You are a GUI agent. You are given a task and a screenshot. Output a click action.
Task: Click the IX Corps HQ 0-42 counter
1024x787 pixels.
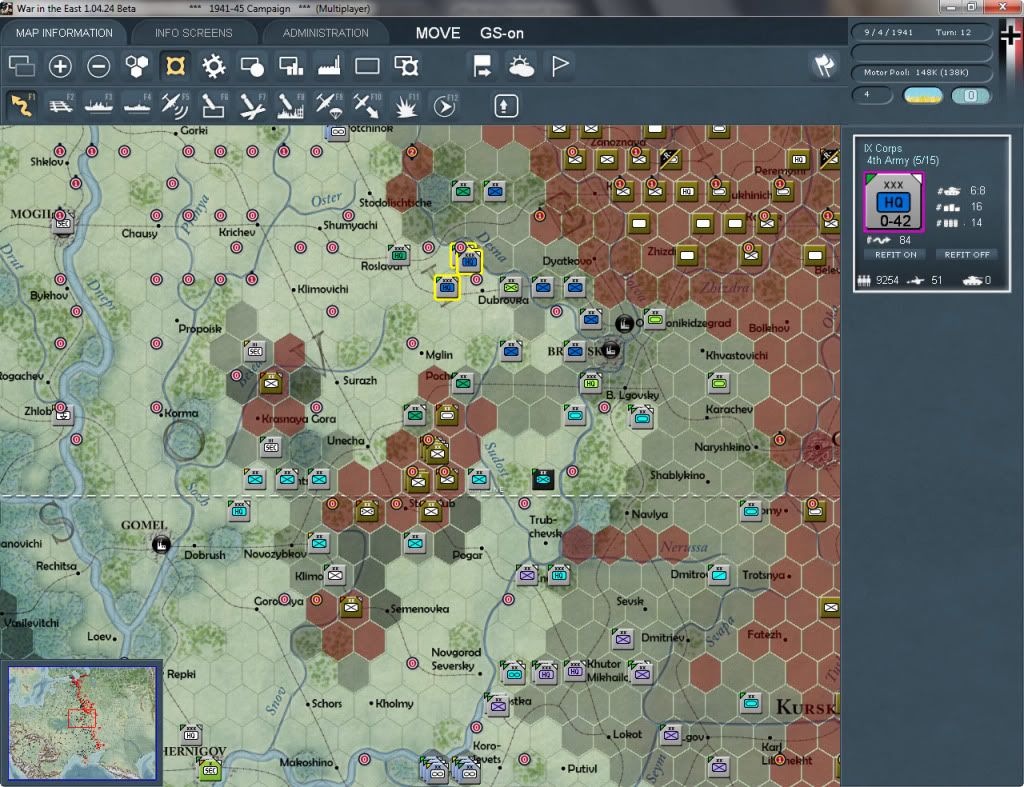click(x=893, y=202)
